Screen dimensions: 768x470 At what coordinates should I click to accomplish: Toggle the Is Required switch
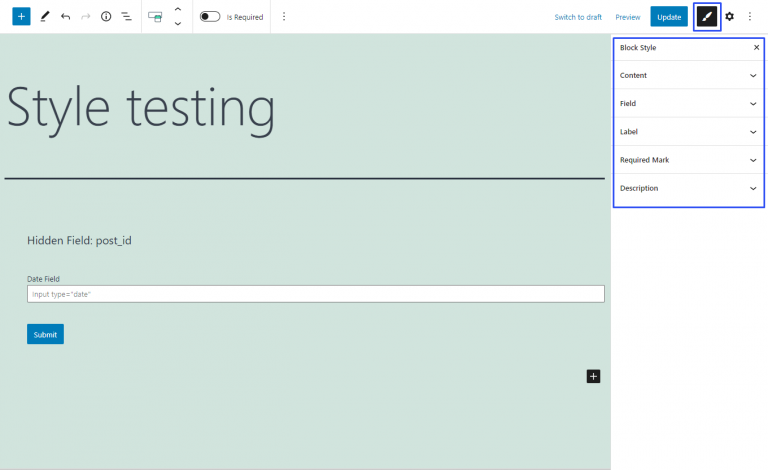point(210,17)
